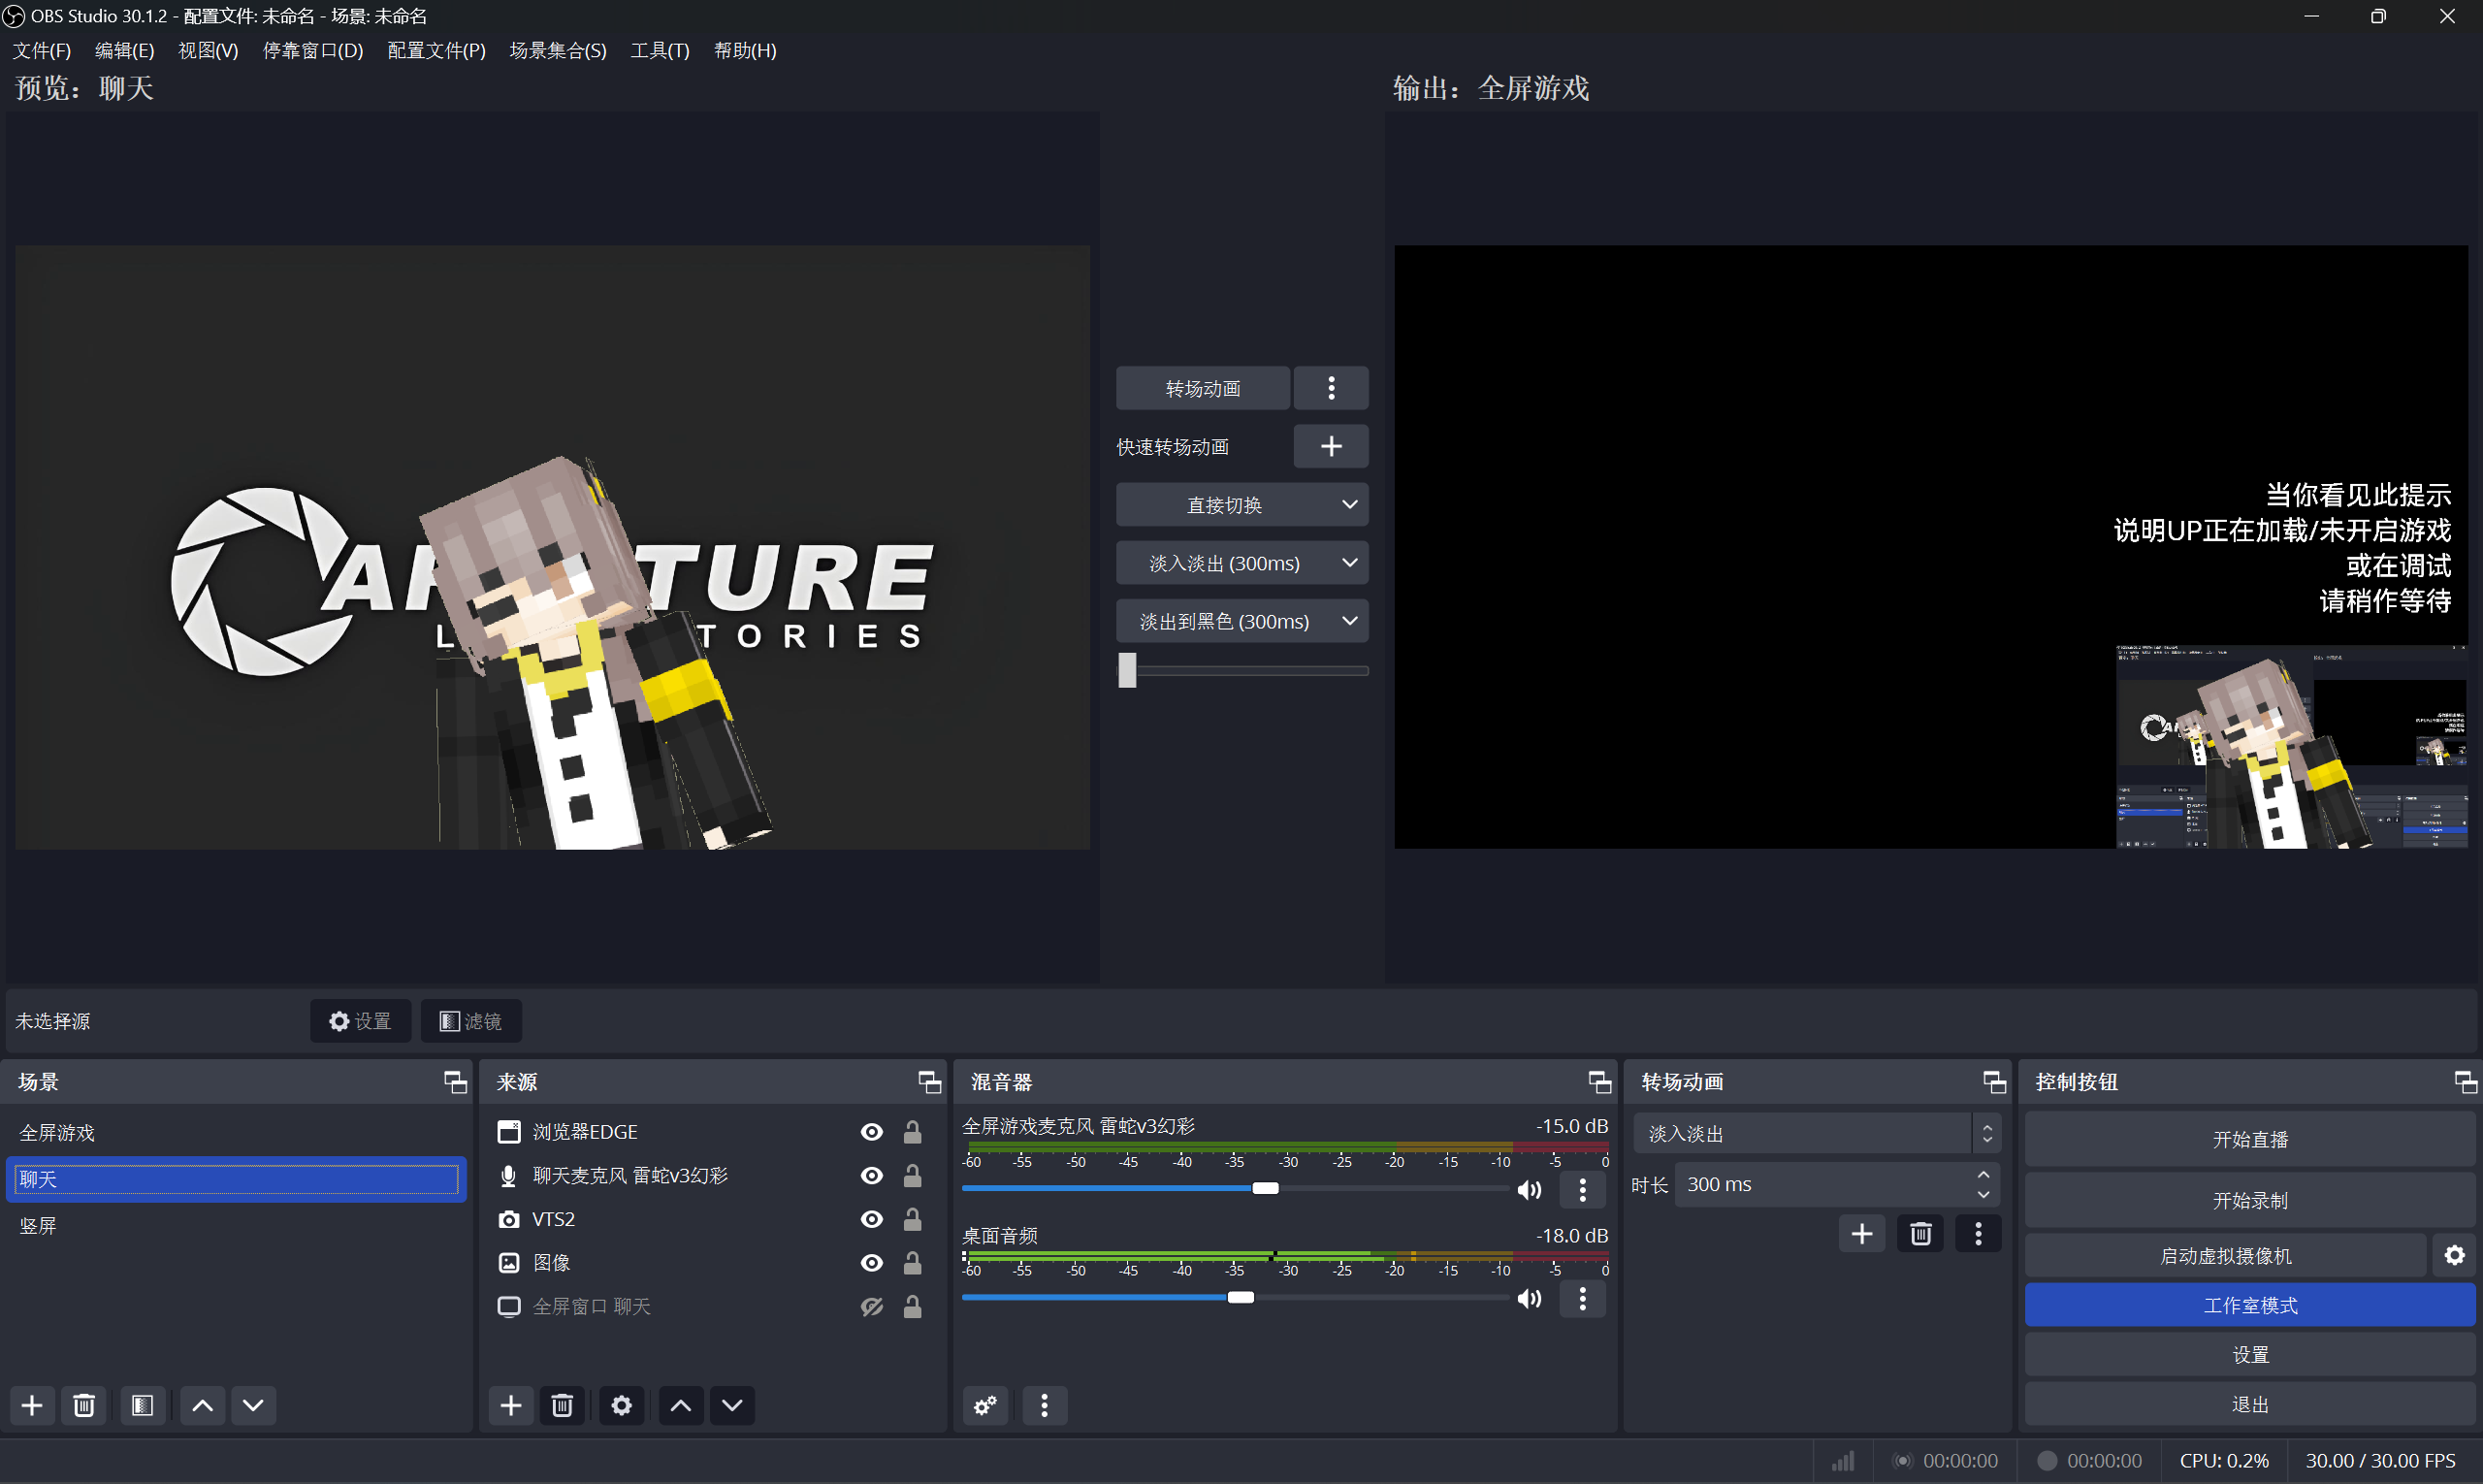This screenshot has height=1484, width=2483.
Task: Decrease transition duration with down arrow
Action: tap(1983, 1195)
